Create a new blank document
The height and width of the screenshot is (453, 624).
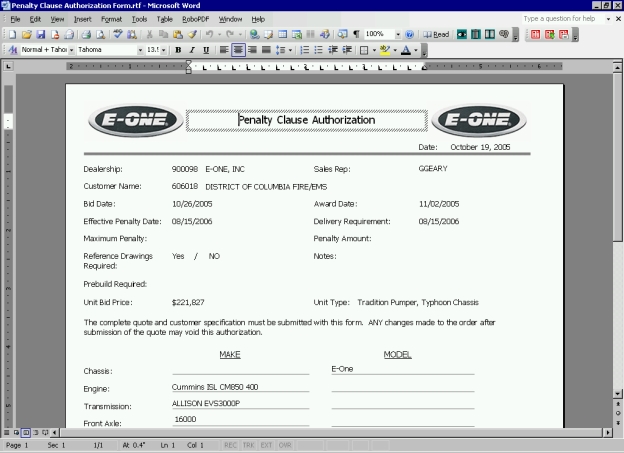[12, 35]
